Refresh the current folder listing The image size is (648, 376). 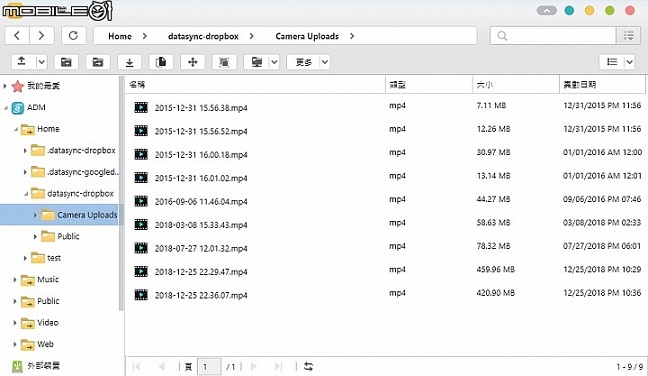[x=74, y=36]
